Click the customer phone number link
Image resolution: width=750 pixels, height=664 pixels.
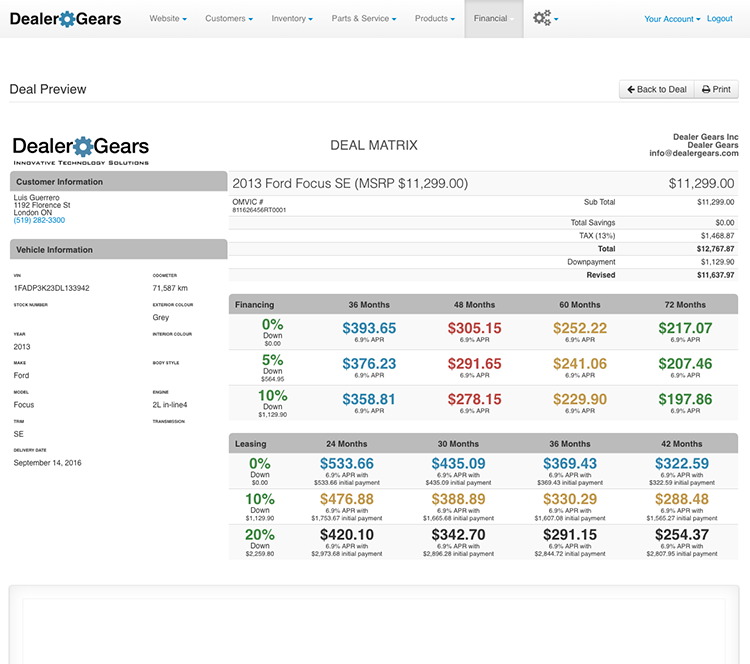39,220
